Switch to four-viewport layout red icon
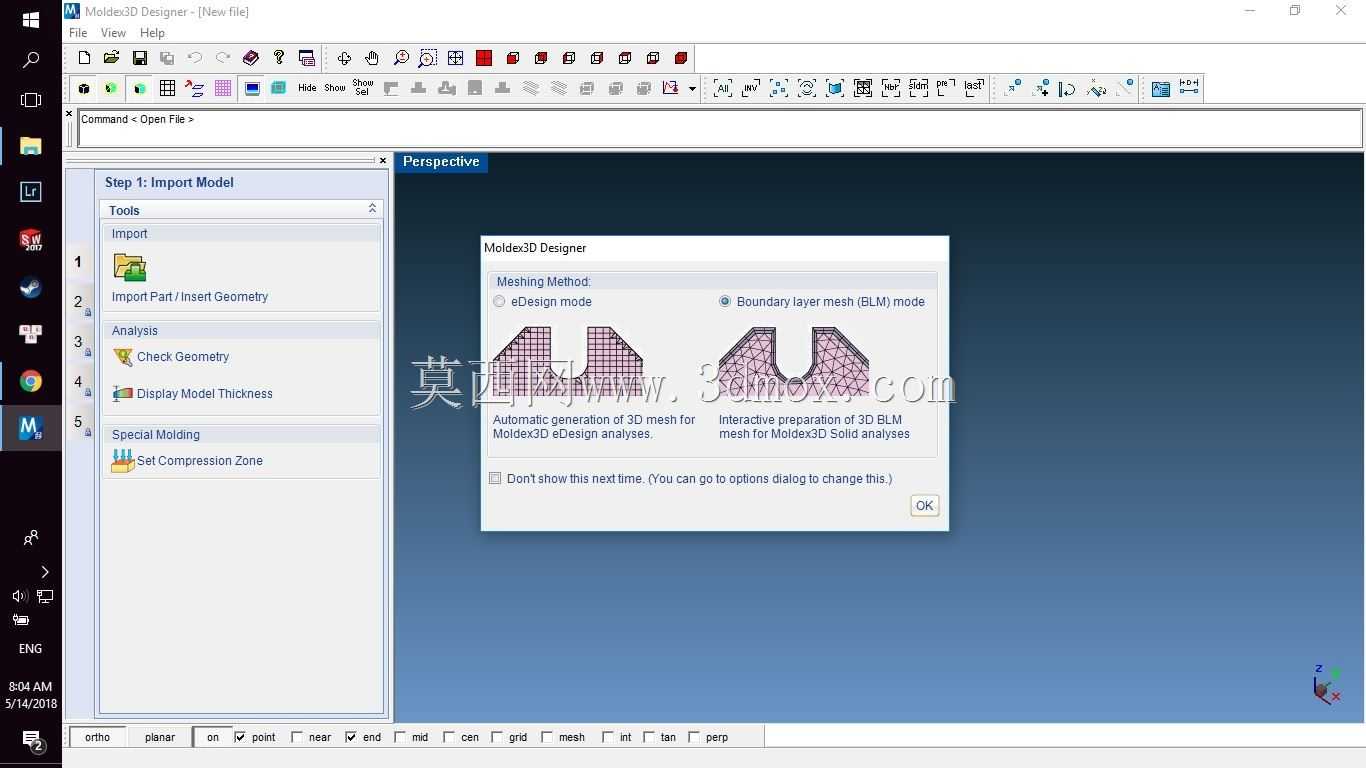This screenshot has width=1366, height=768. [484, 58]
